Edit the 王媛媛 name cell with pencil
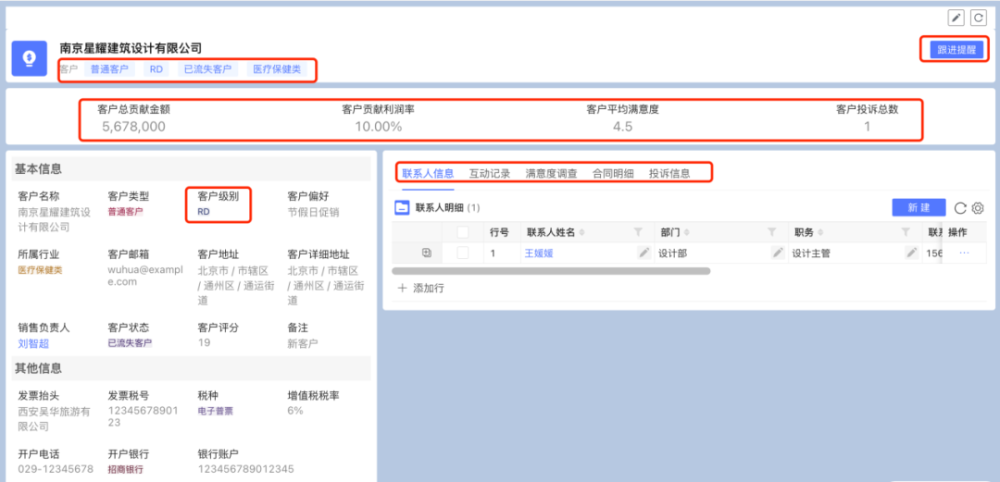Viewport: 1000px width, 482px height. 644,253
